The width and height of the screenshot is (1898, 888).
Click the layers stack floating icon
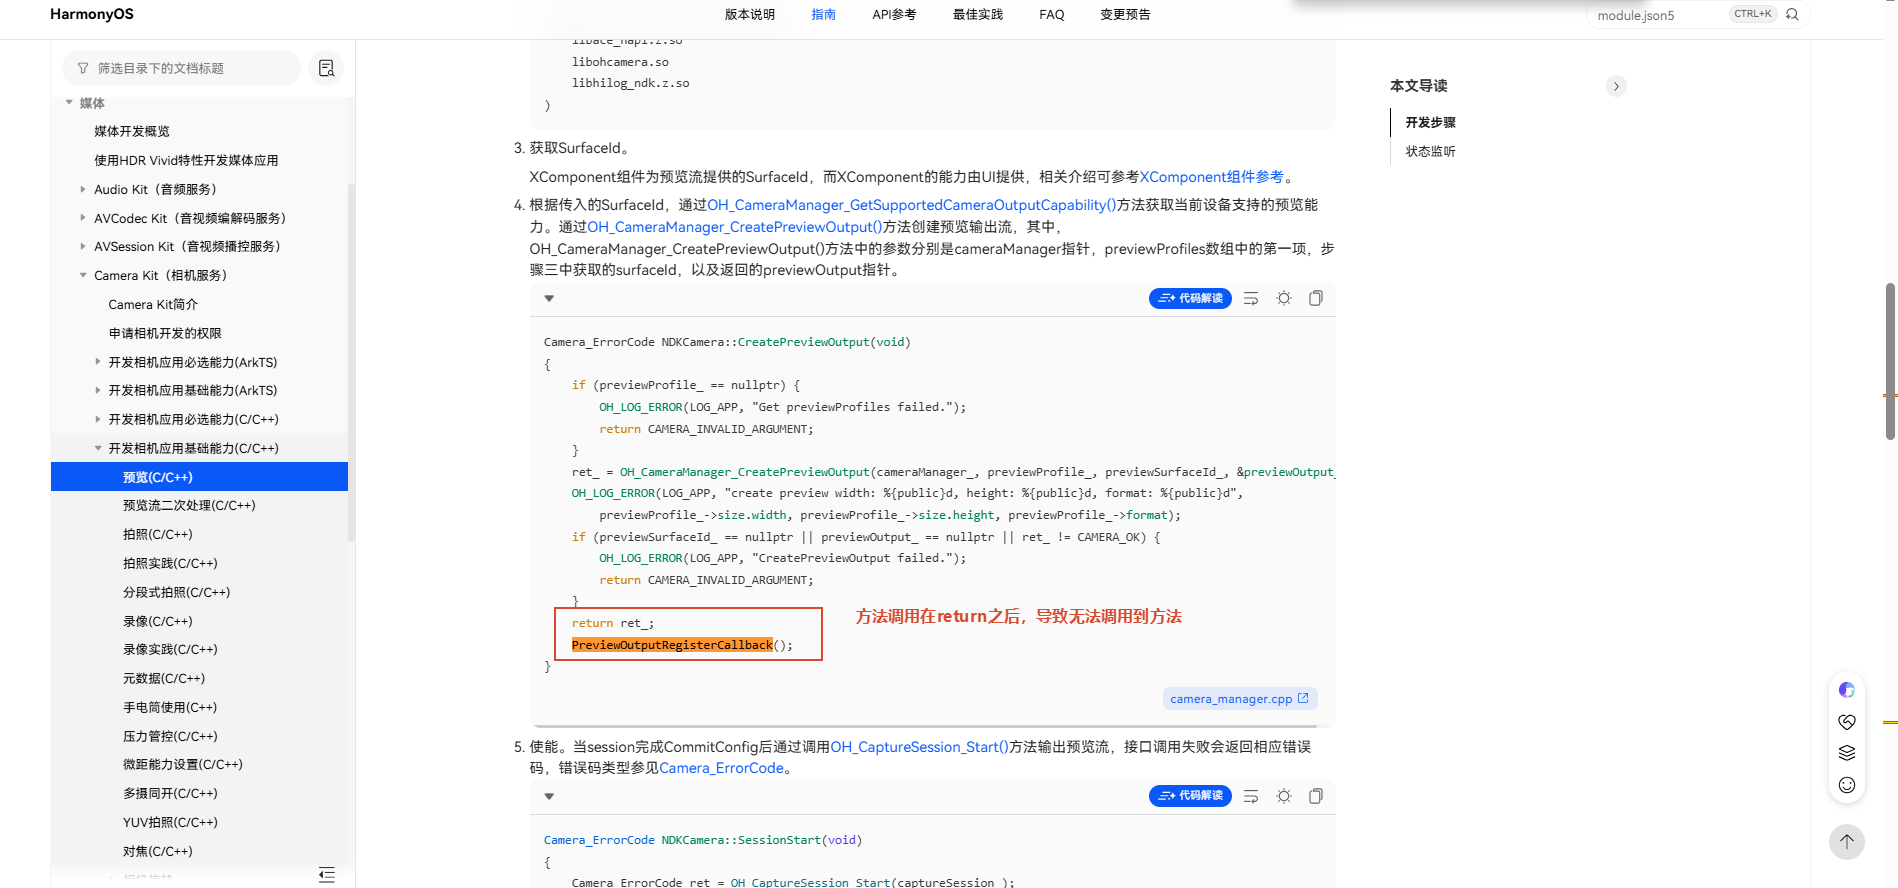(1847, 753)
